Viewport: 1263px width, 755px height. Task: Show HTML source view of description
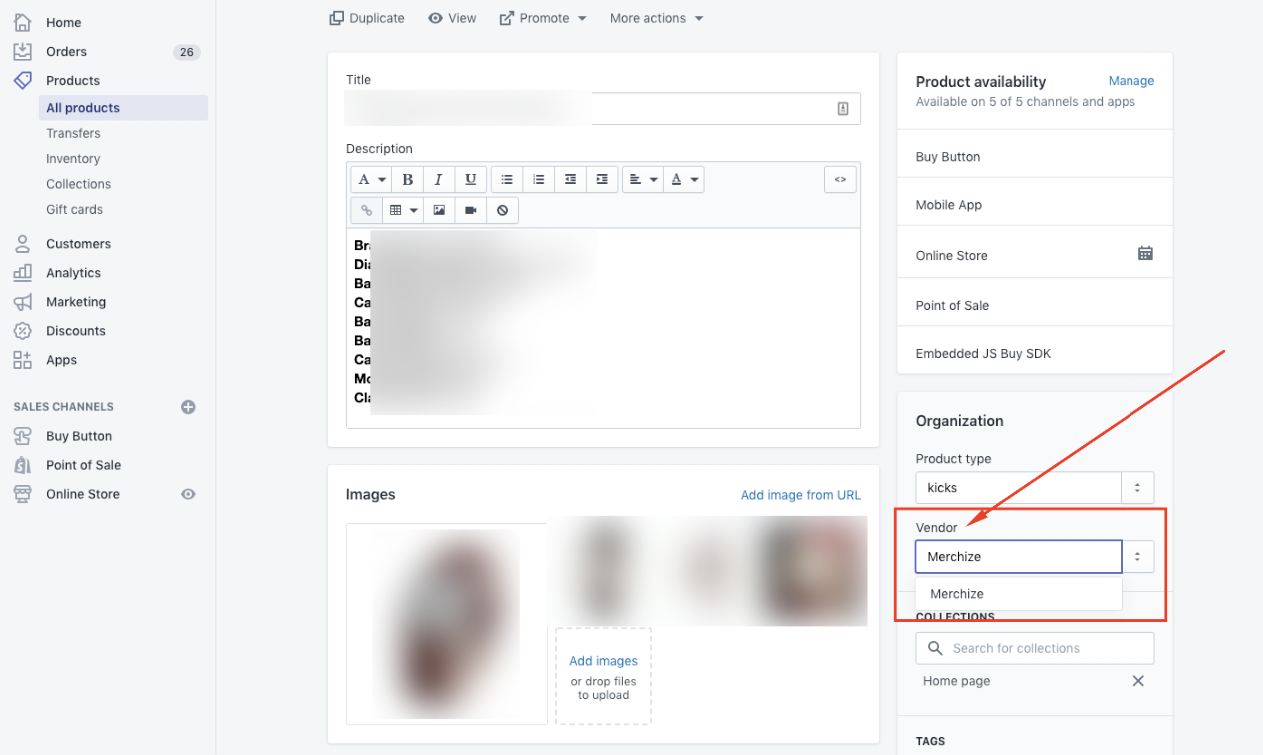pos(840,180)
